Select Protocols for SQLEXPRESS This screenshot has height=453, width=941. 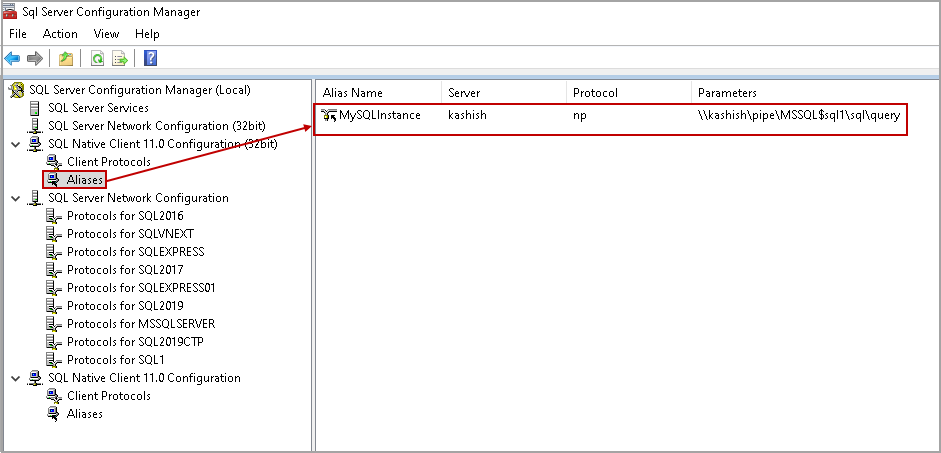coord(136,252)
